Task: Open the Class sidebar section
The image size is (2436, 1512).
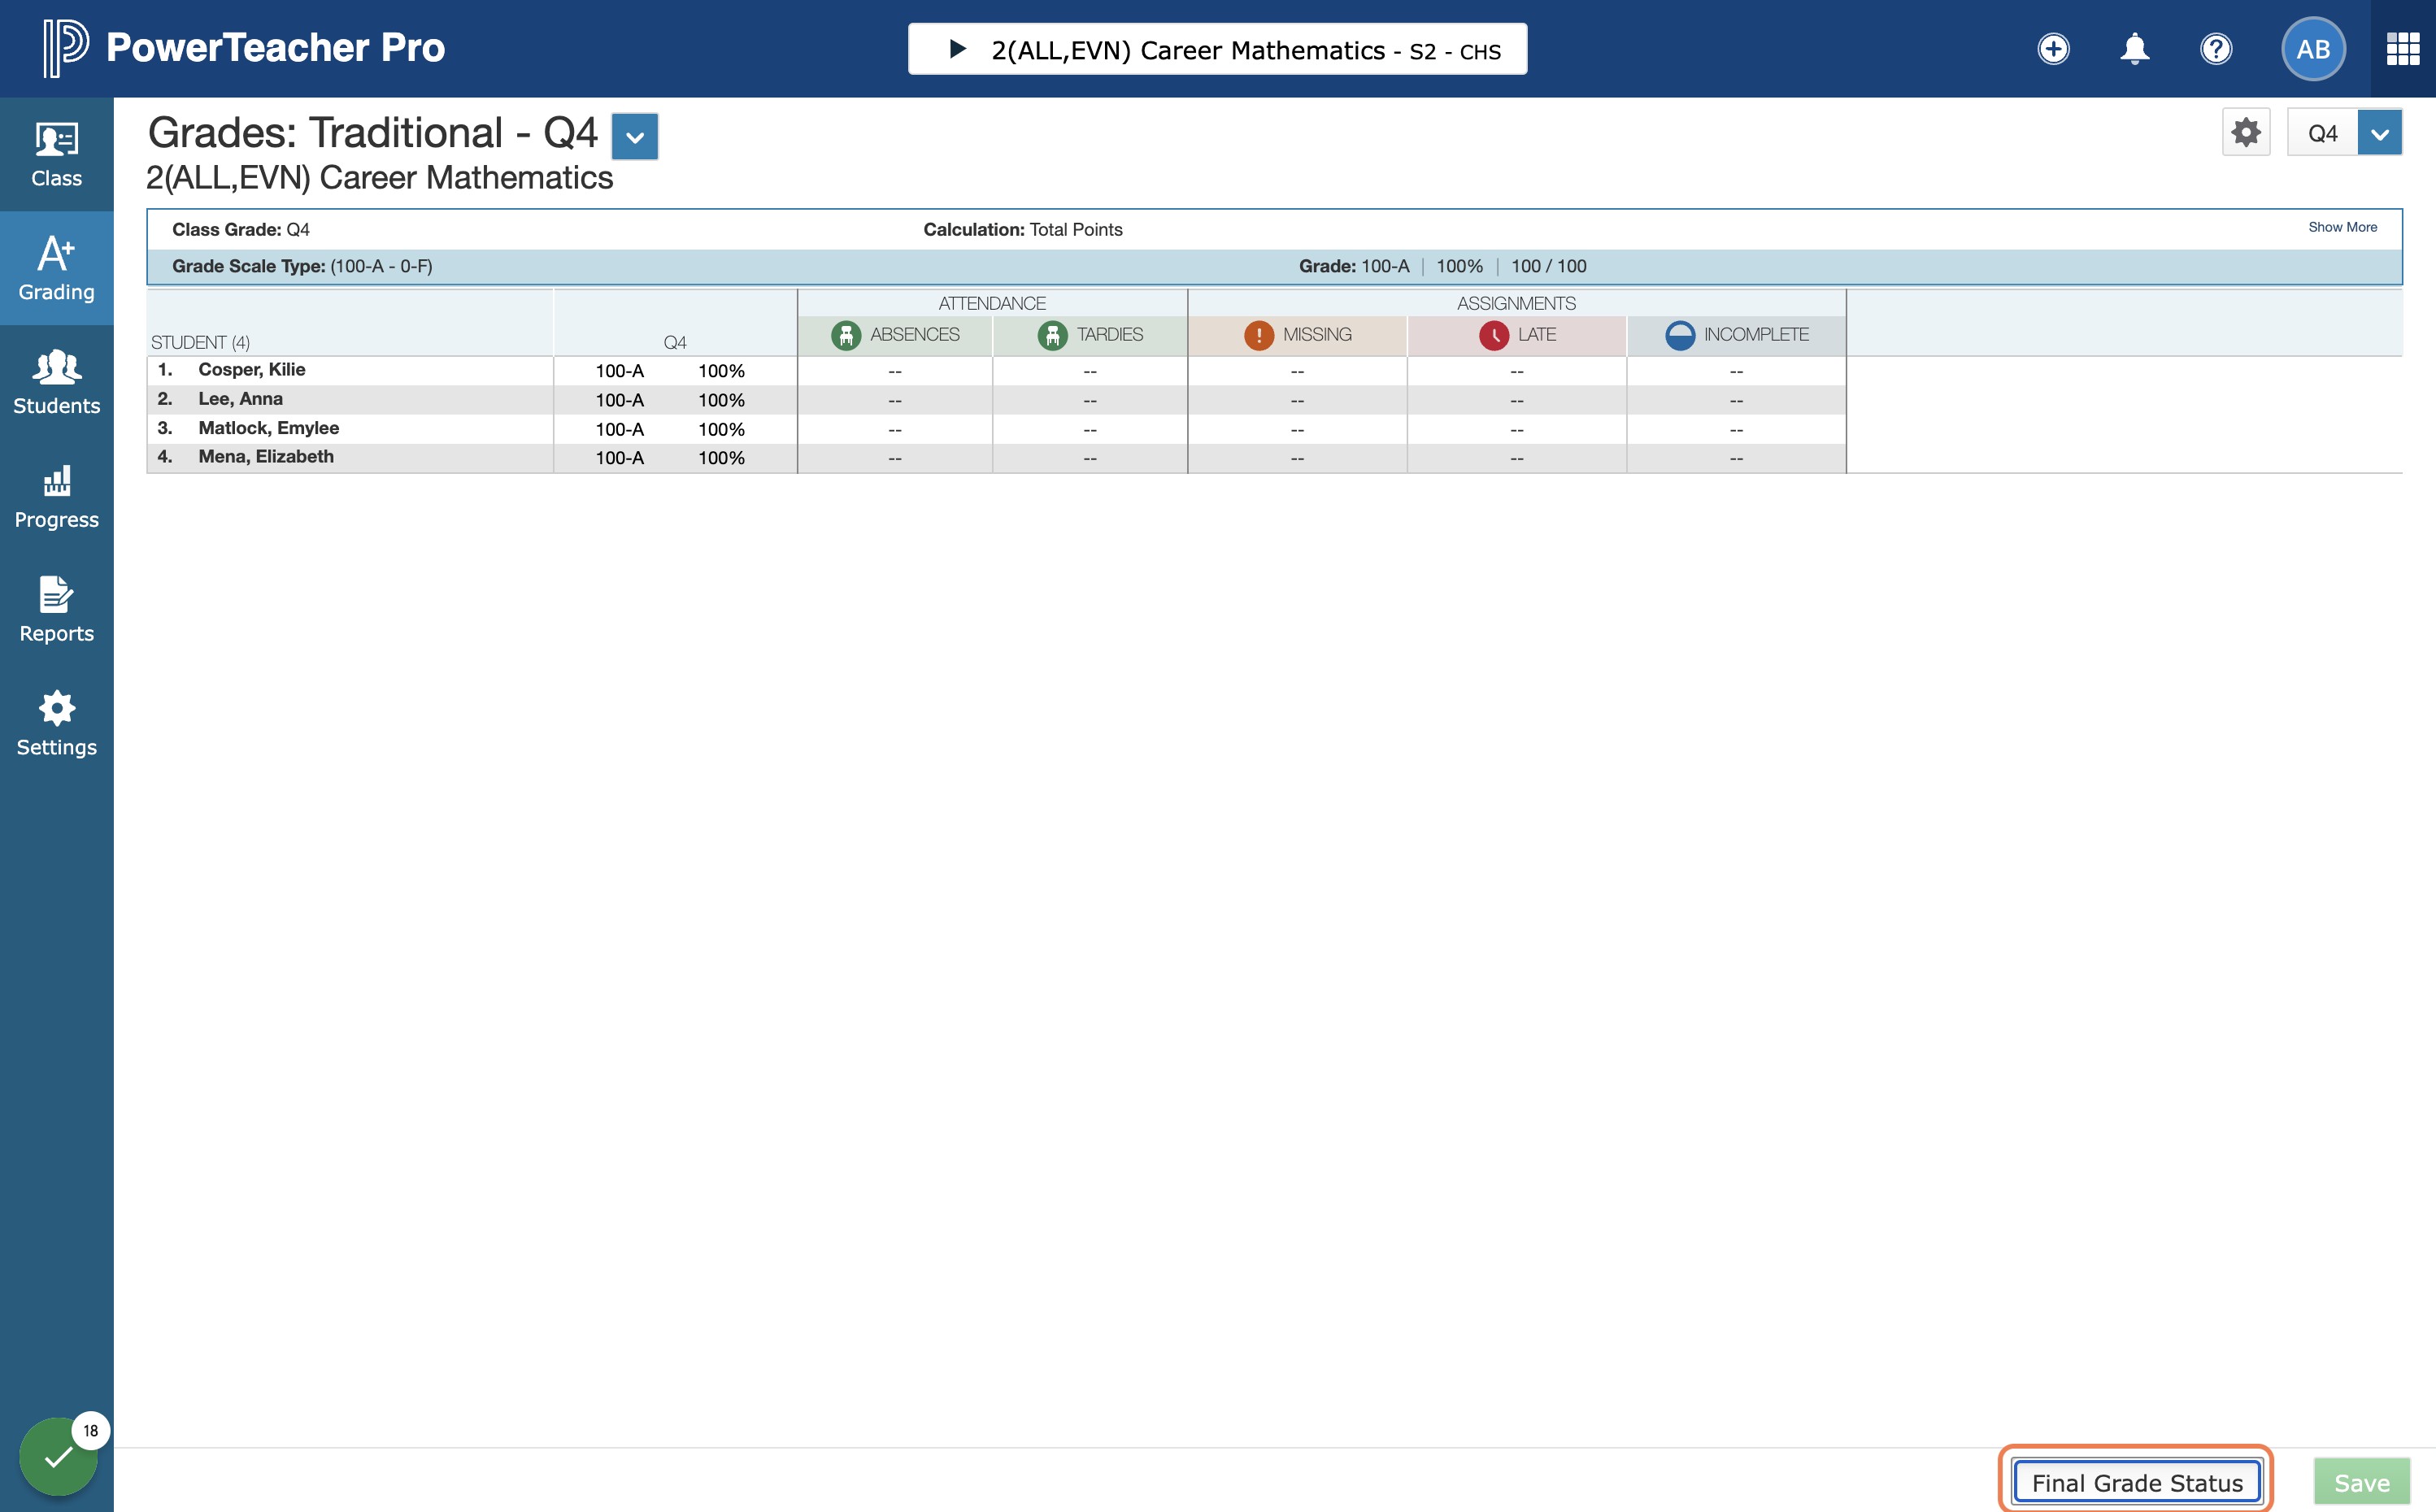Action: point(56,154)
